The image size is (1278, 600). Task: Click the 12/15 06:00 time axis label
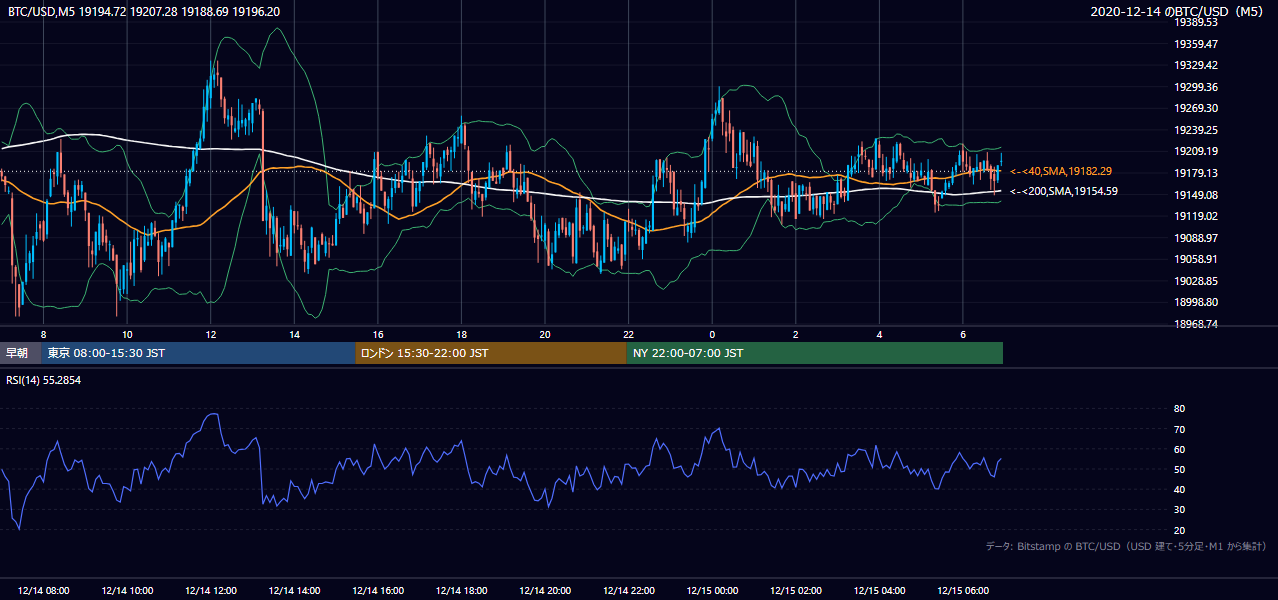click(963, 591)
